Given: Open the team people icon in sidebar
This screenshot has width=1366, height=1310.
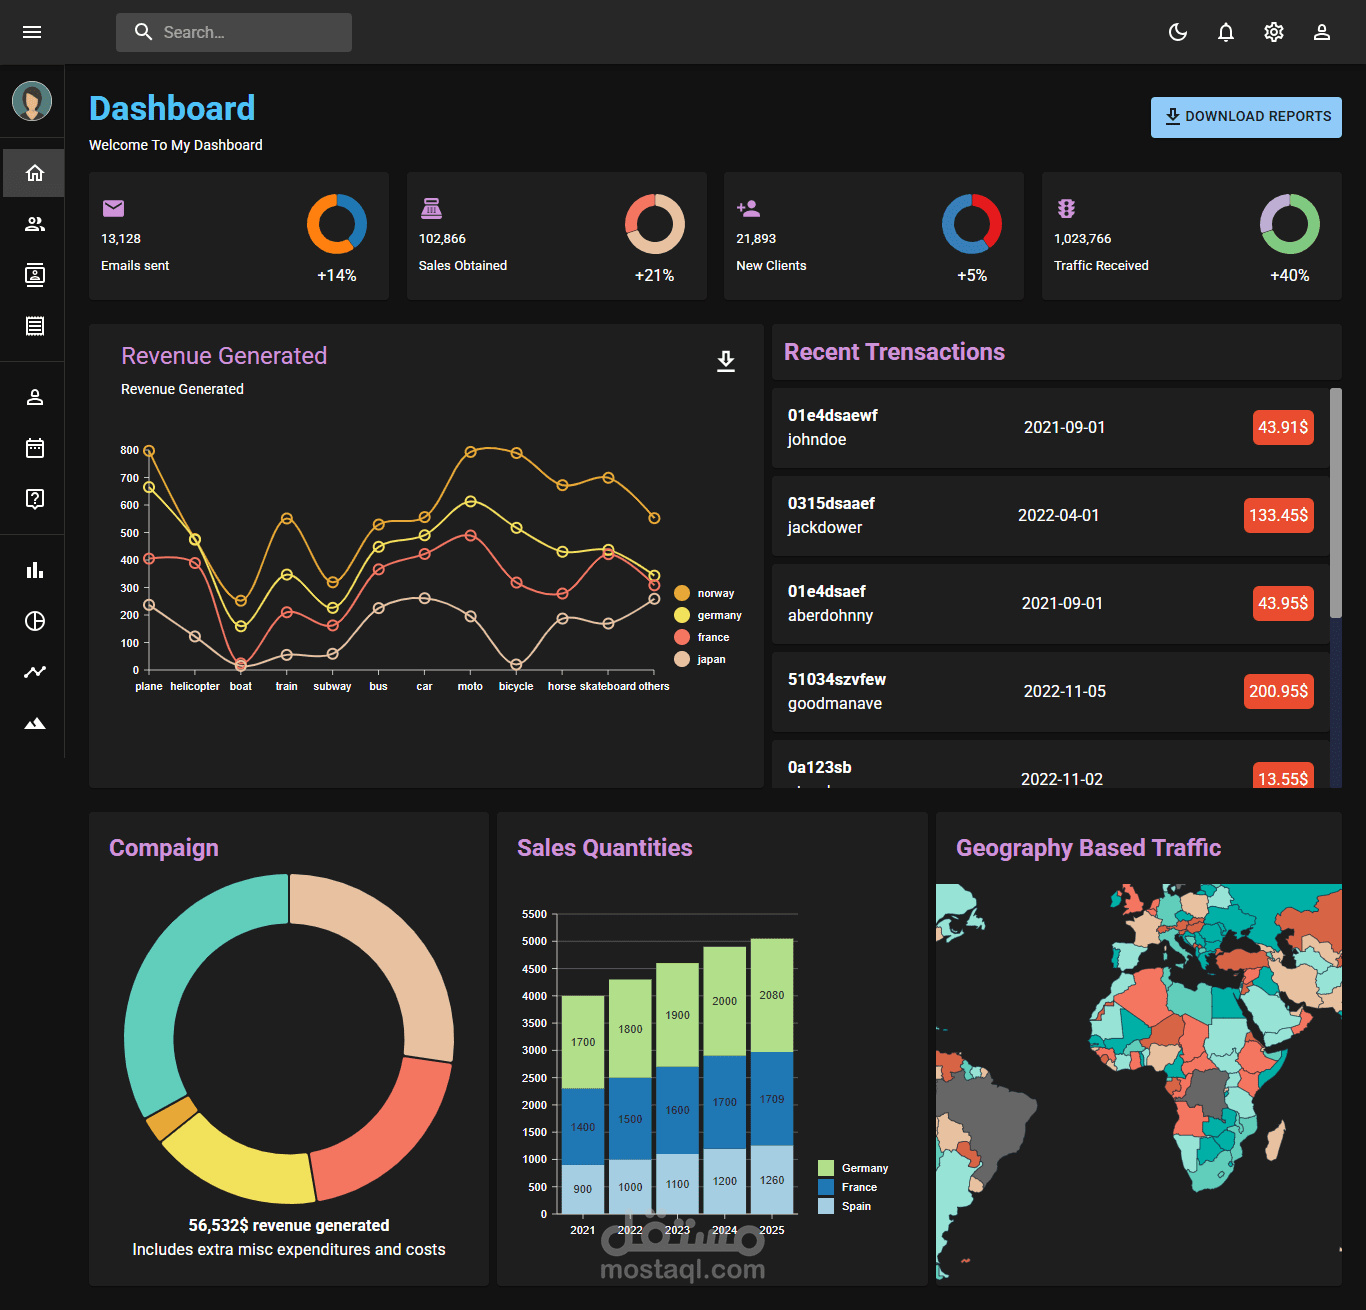Looking at the screenshot, I should [35, 224].
